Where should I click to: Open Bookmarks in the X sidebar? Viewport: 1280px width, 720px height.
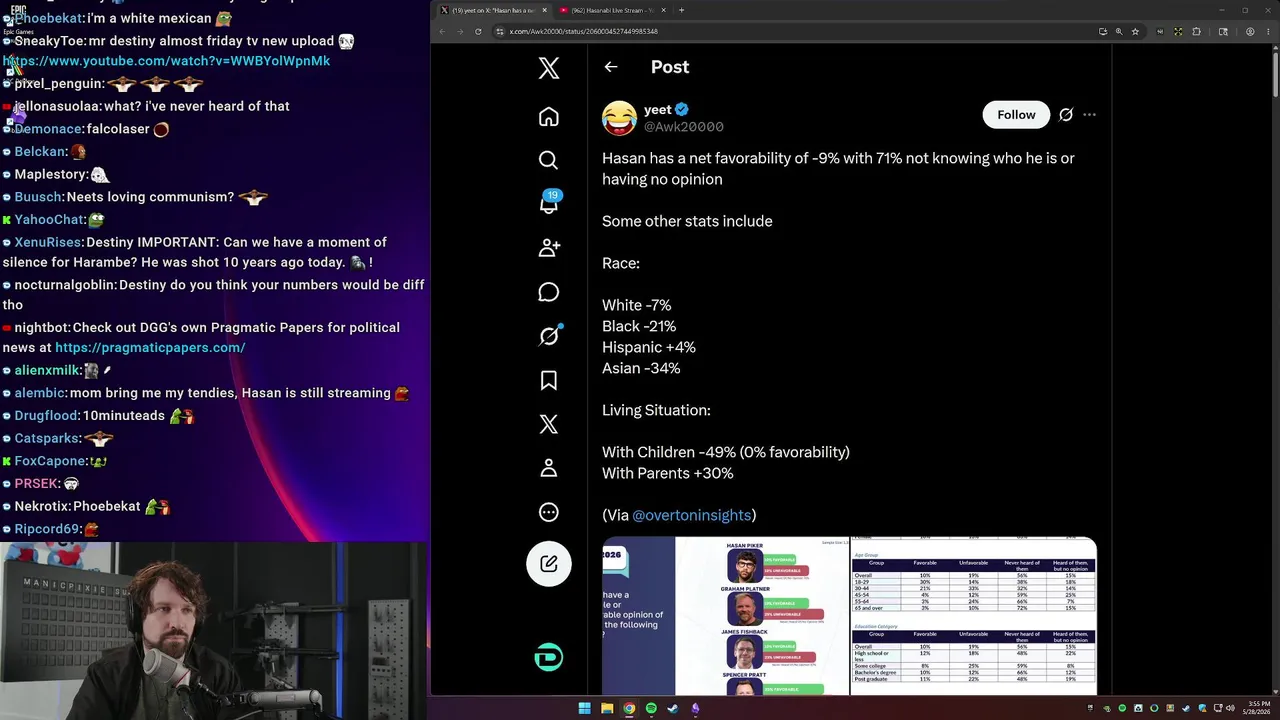549,380
